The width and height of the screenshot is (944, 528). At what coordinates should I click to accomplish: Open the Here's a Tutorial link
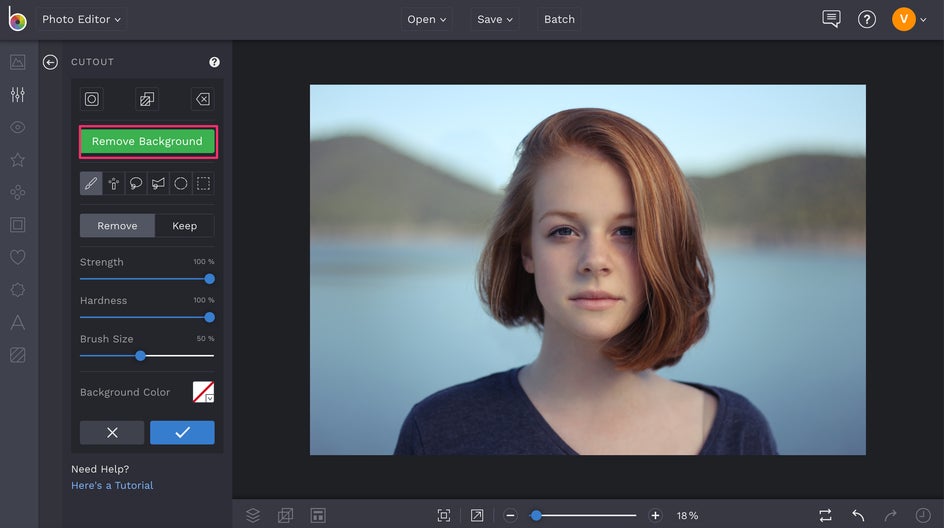coord(112,485)
